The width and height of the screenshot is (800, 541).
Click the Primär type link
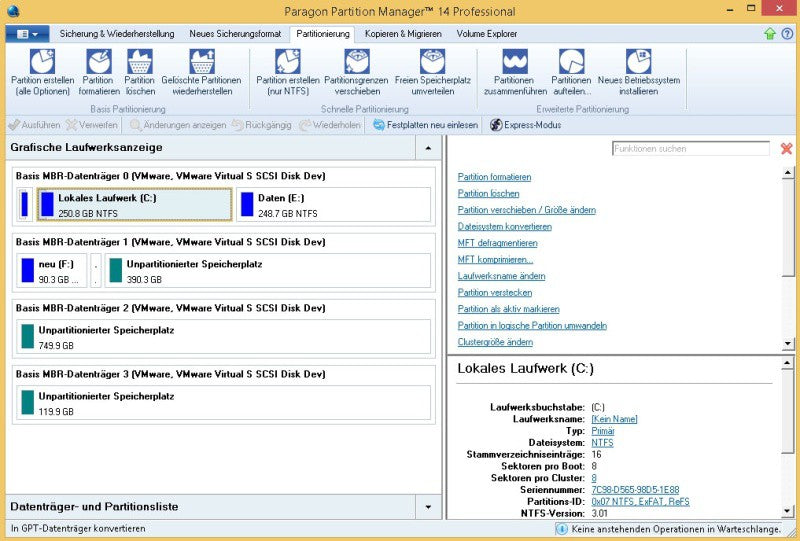(603, 431)
